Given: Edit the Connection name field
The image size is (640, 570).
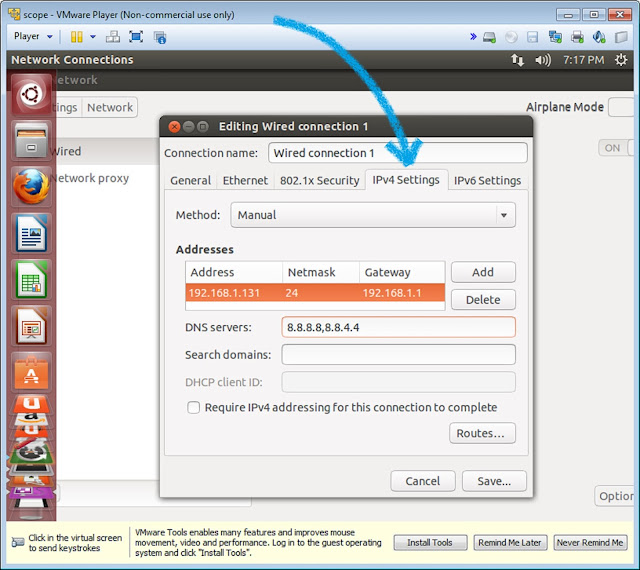Looking at the screenshot, I should point(398,153).
